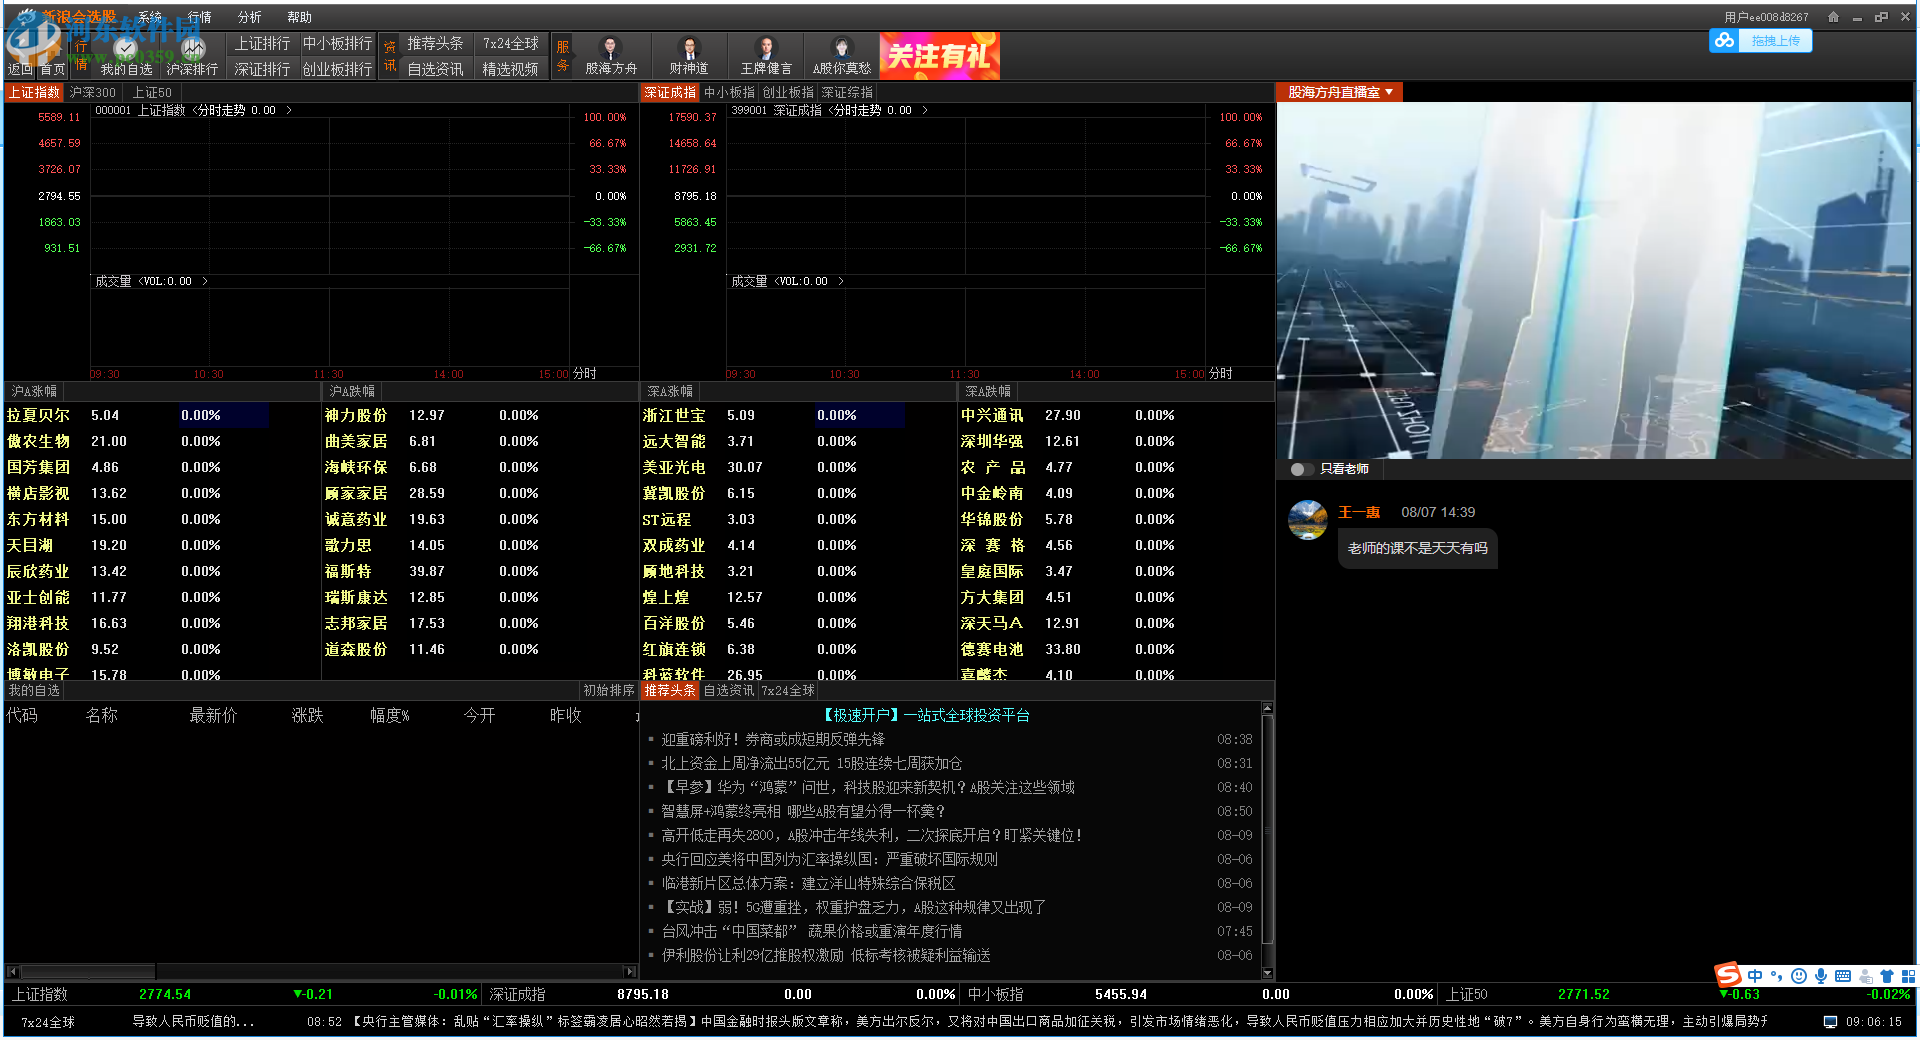Open the 【极速开户】一站式全球投资平台 link
The image size is (1920, 1040).
925,715
